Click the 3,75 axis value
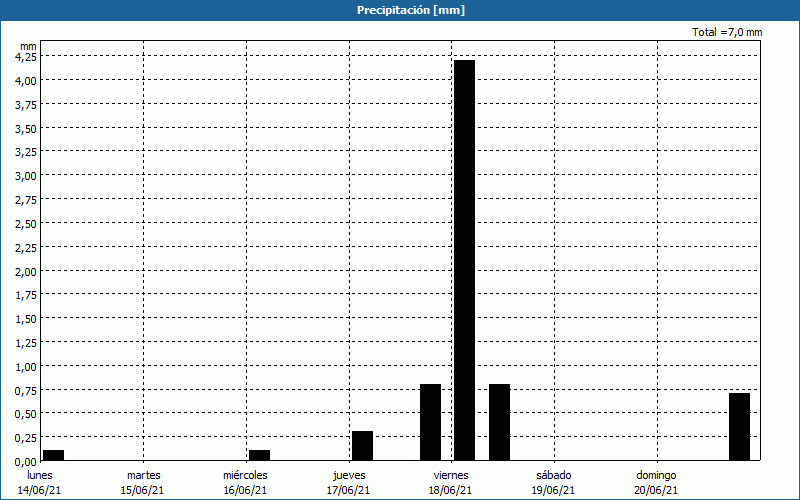 click(x=26, y=105)
